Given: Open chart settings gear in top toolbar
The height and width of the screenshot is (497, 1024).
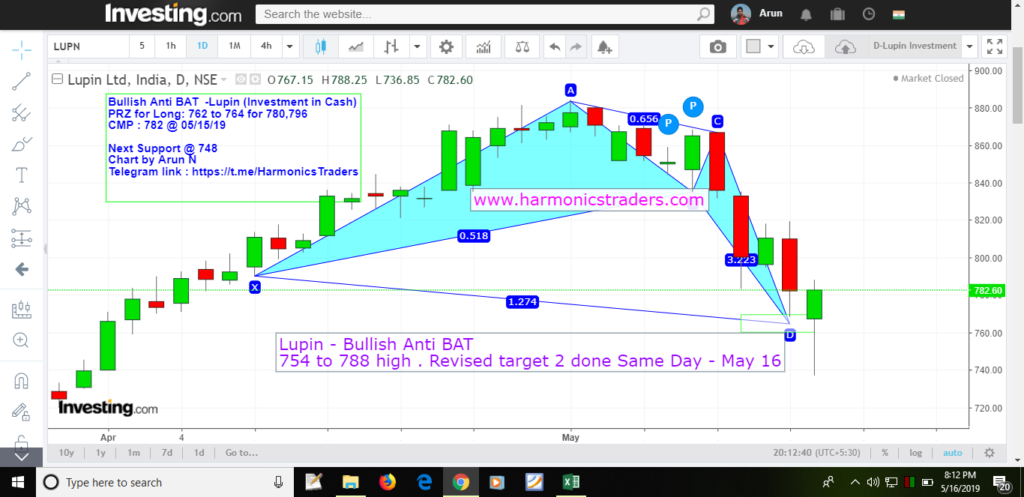Looking at the screenshot, I should (446, 47).
